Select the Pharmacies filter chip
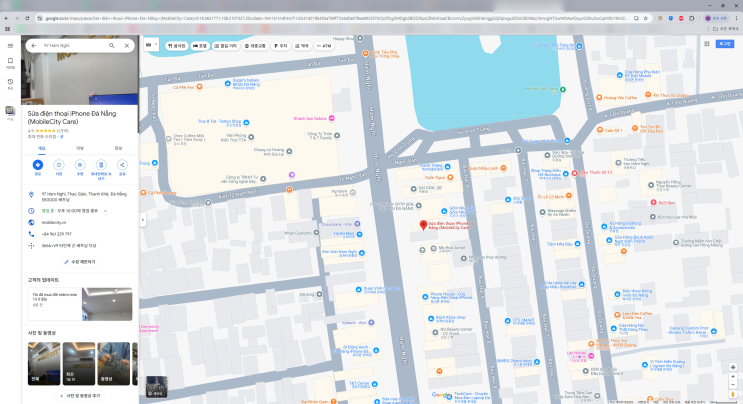This screenshot has width=743, height=404. (x=302, y=46)
